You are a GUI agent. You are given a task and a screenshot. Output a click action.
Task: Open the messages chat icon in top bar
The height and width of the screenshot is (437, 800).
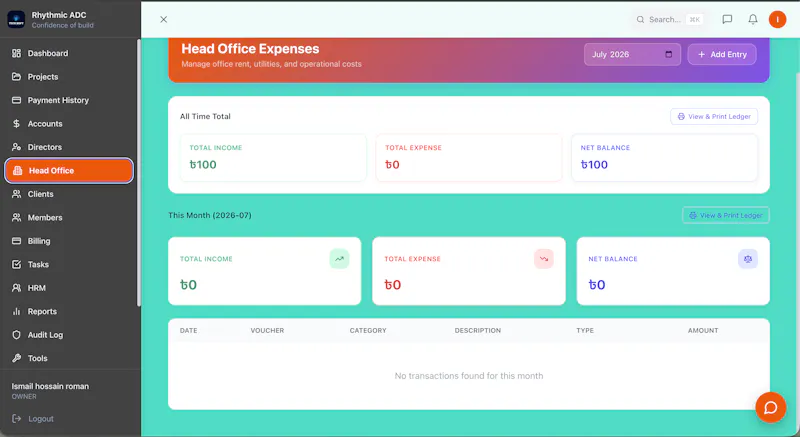[x=727, y=19]
